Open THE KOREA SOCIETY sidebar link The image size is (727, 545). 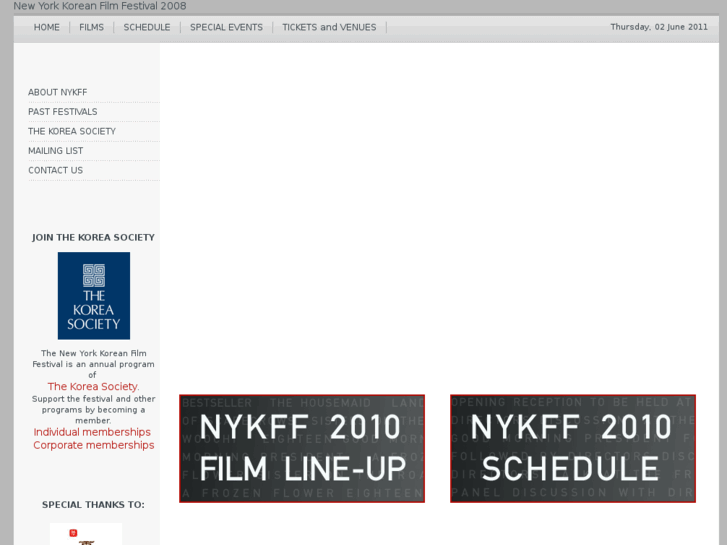coord(72,131)
